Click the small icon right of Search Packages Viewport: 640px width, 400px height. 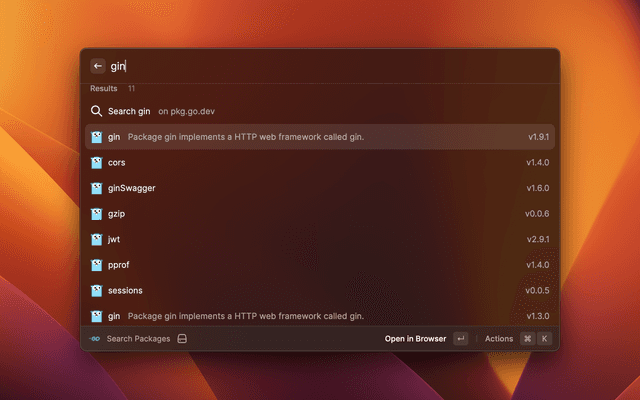[x=182, y=339]
